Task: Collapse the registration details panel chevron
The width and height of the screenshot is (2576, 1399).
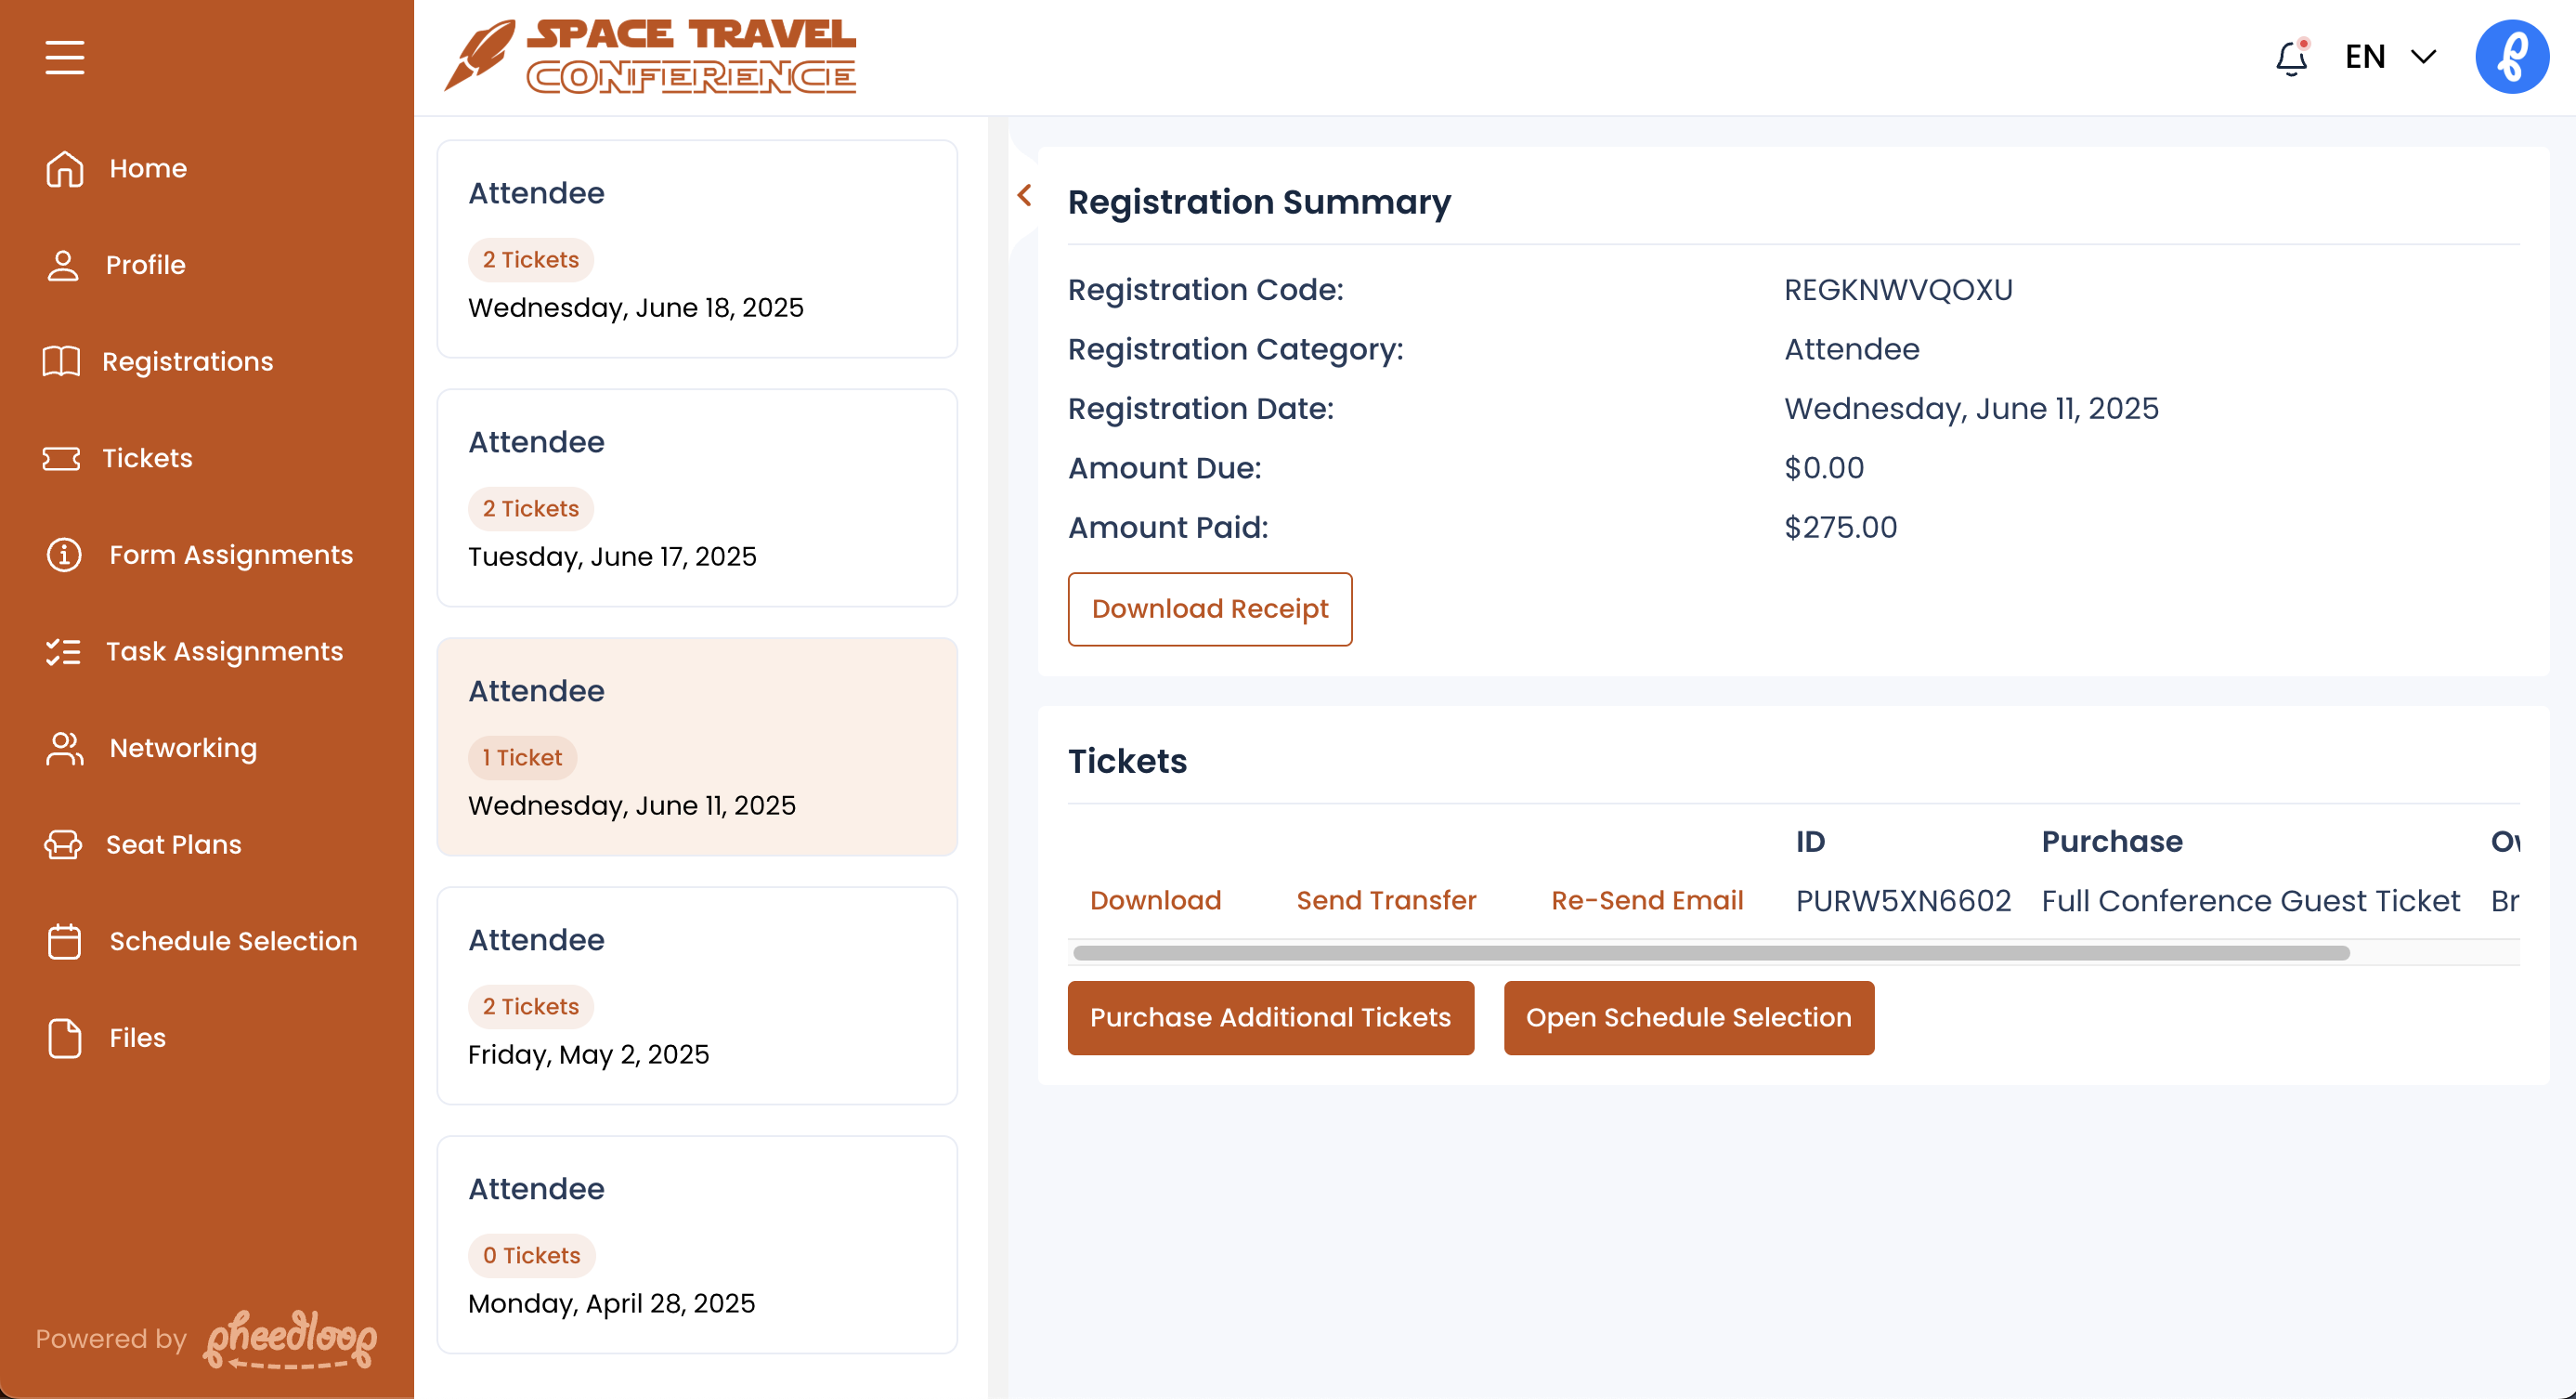Action: pos(1024,196)
